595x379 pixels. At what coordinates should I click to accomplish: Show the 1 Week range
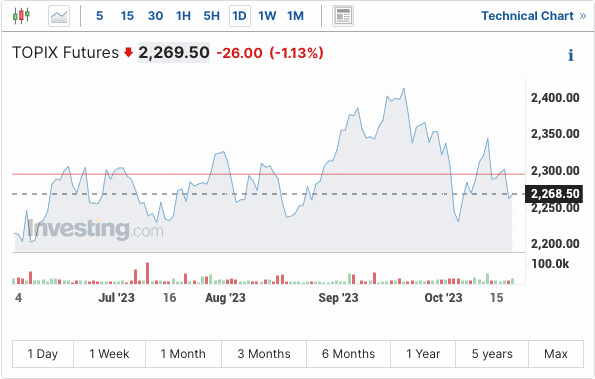(109, 354)
